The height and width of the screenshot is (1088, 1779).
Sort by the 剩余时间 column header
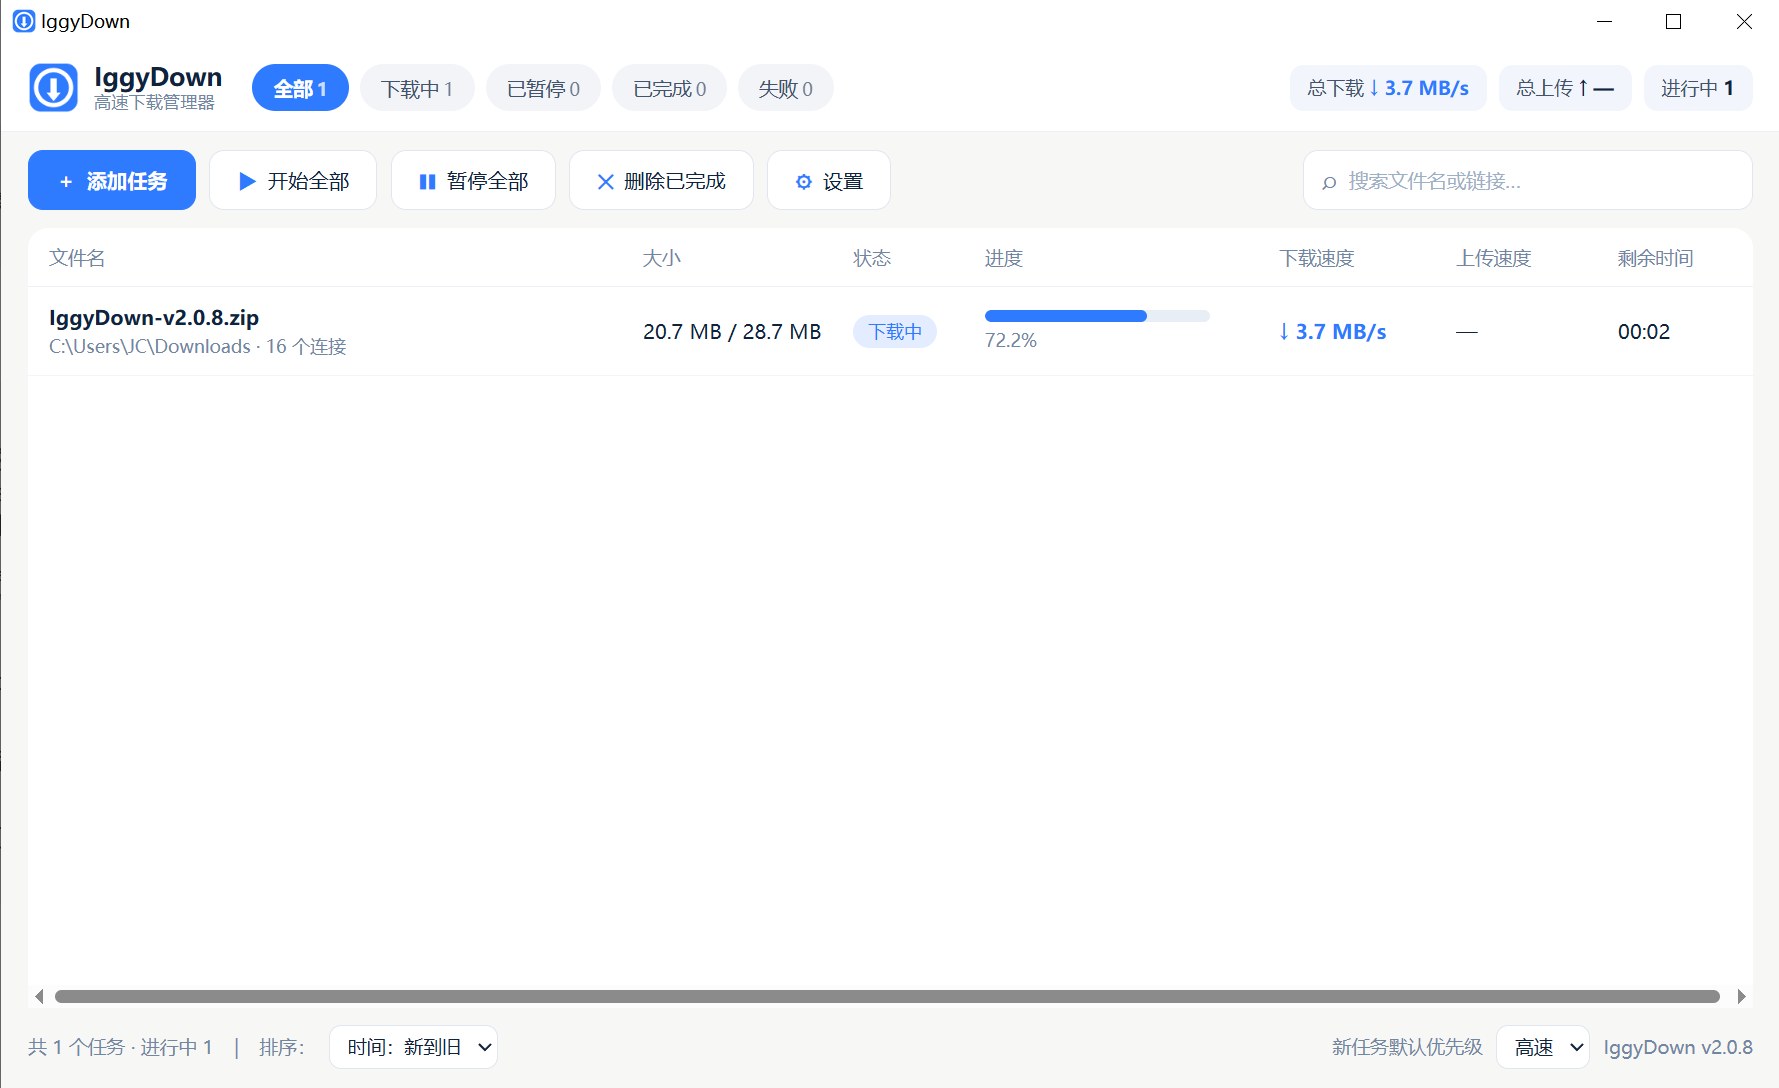tap(1656, 258)
